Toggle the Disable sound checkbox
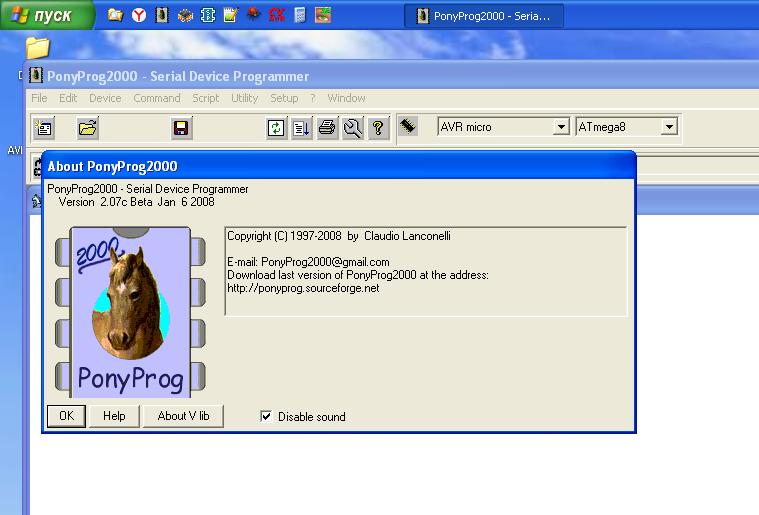 pyautogui.click(x=266, y=416)
